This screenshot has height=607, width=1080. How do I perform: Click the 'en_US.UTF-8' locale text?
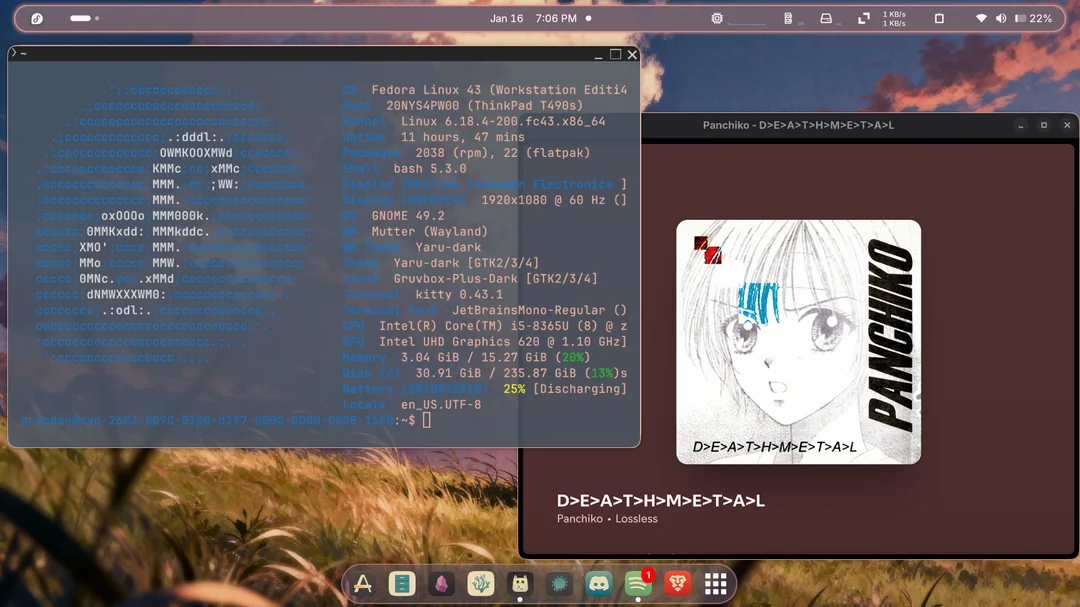441,405
